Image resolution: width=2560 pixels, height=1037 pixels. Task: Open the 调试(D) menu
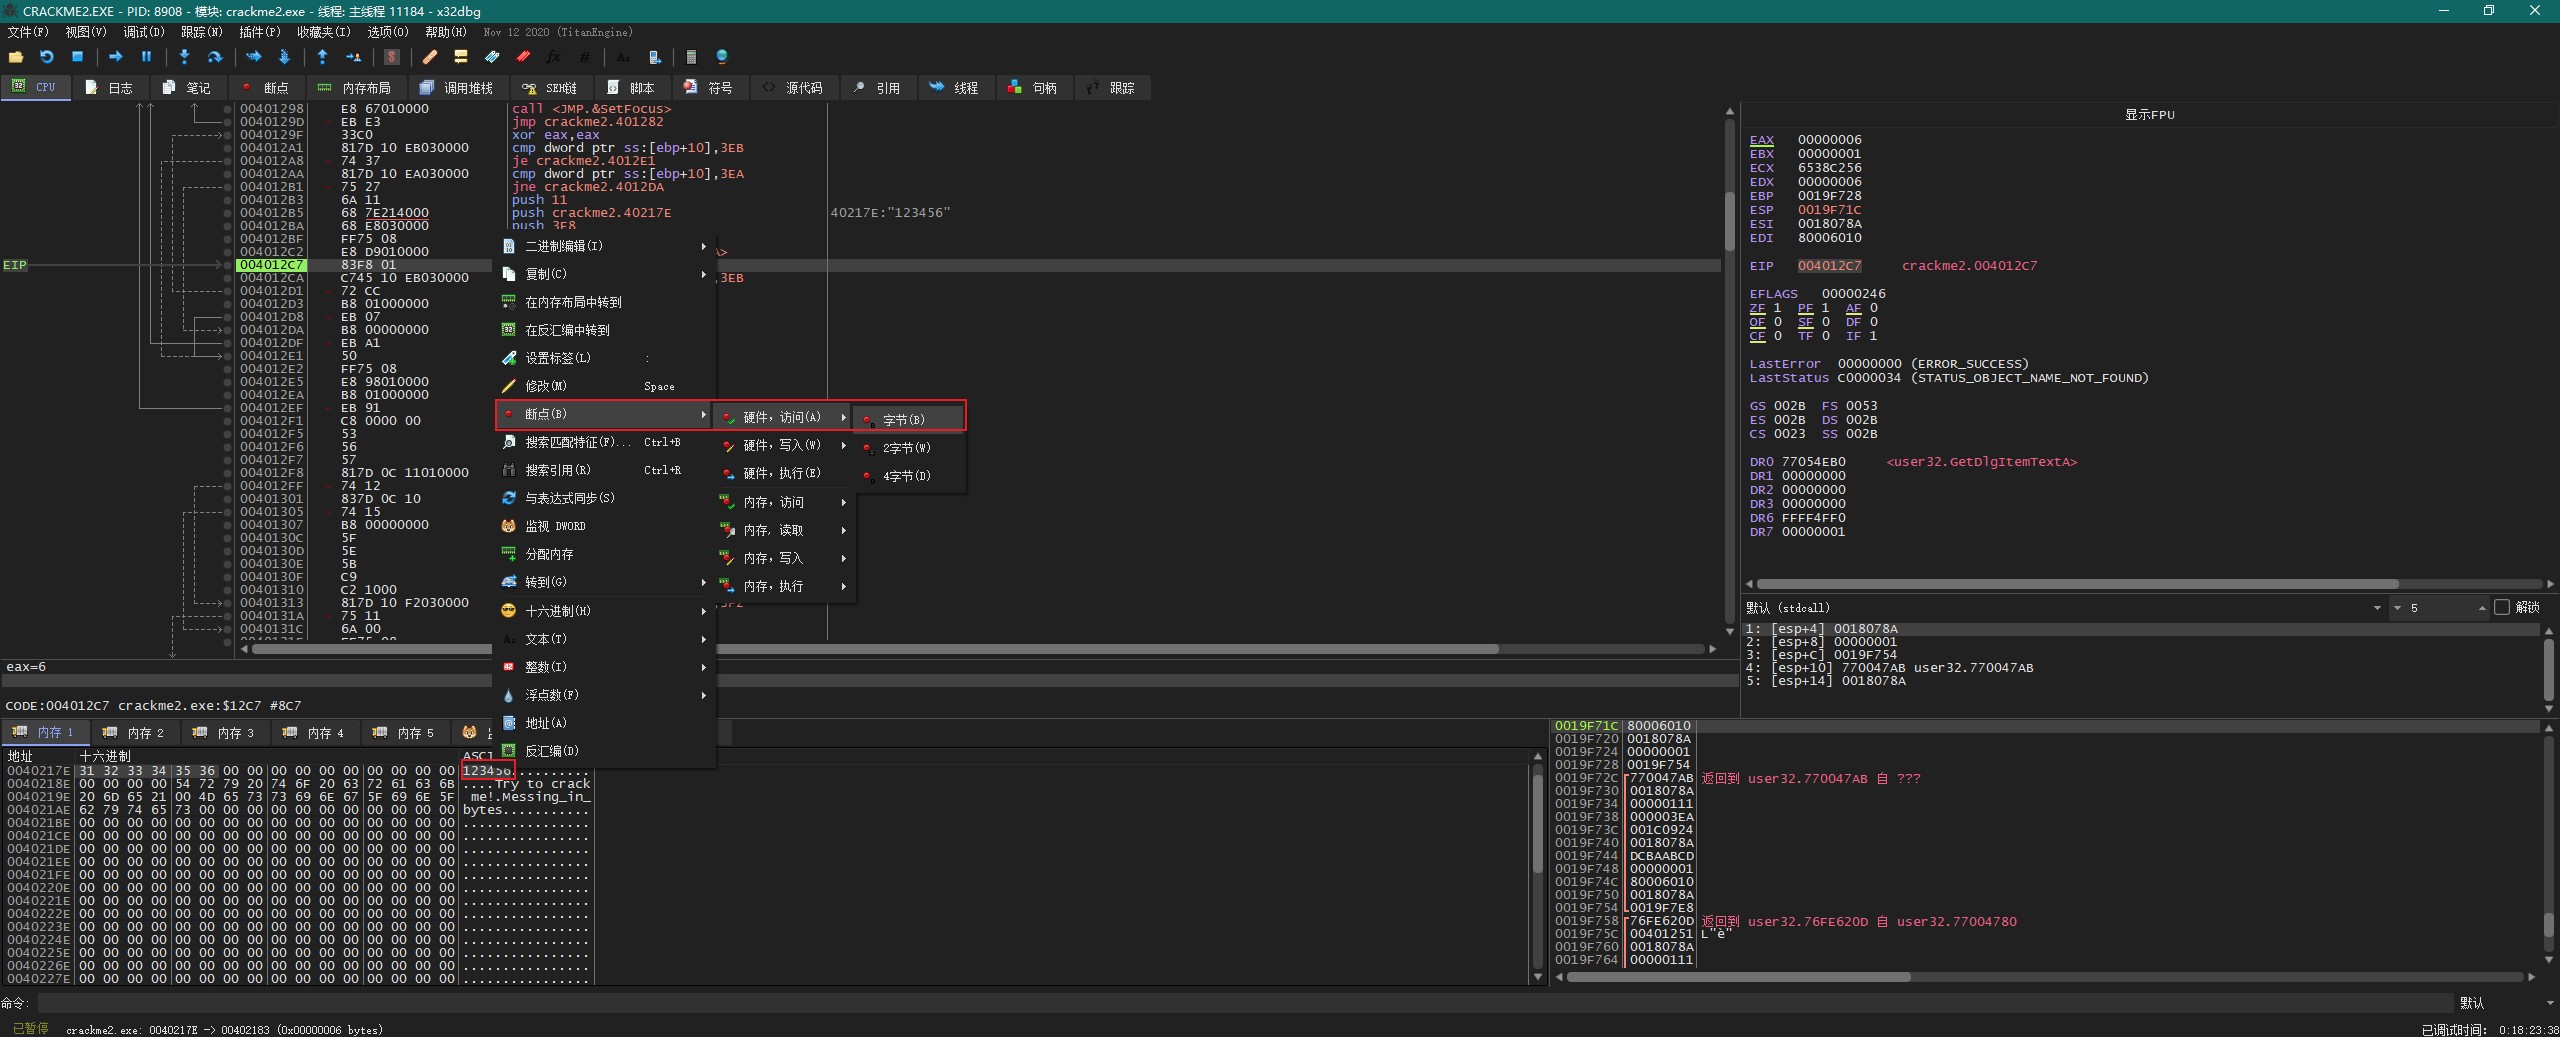pos(143,32)
